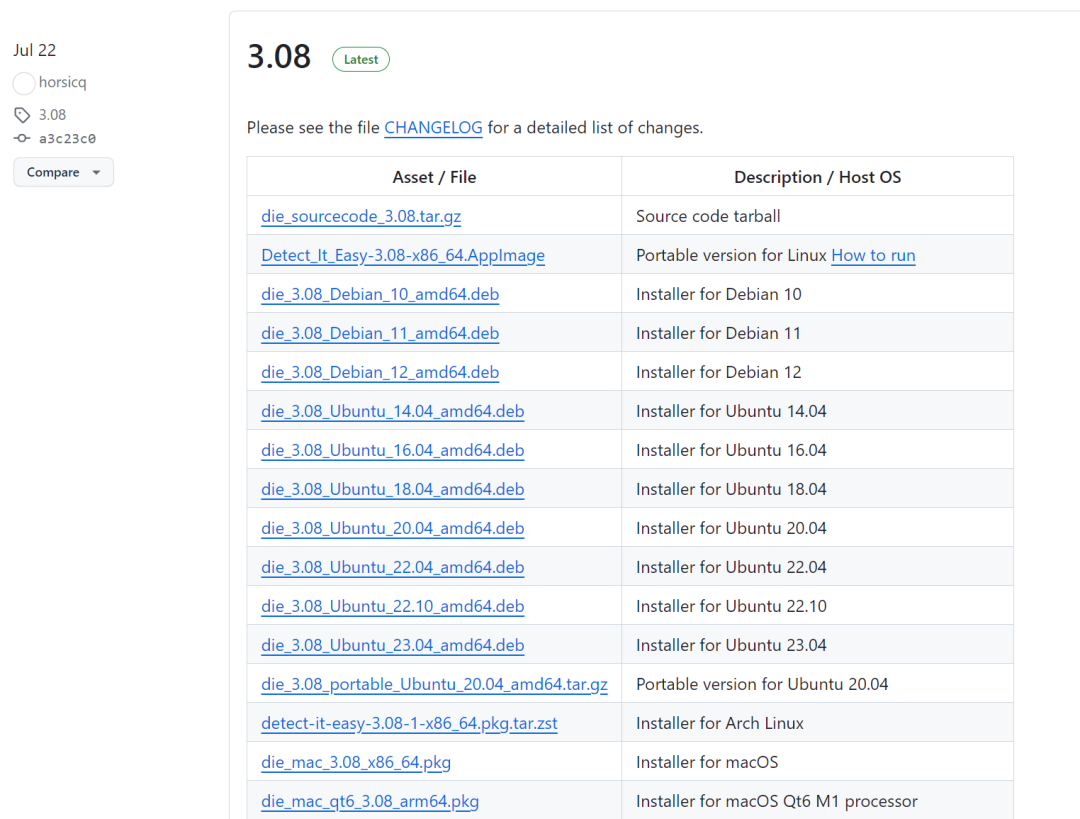Click Installer for Ubuntu 14.04 text
1080x819 pixels.
[x=731, y=411]
